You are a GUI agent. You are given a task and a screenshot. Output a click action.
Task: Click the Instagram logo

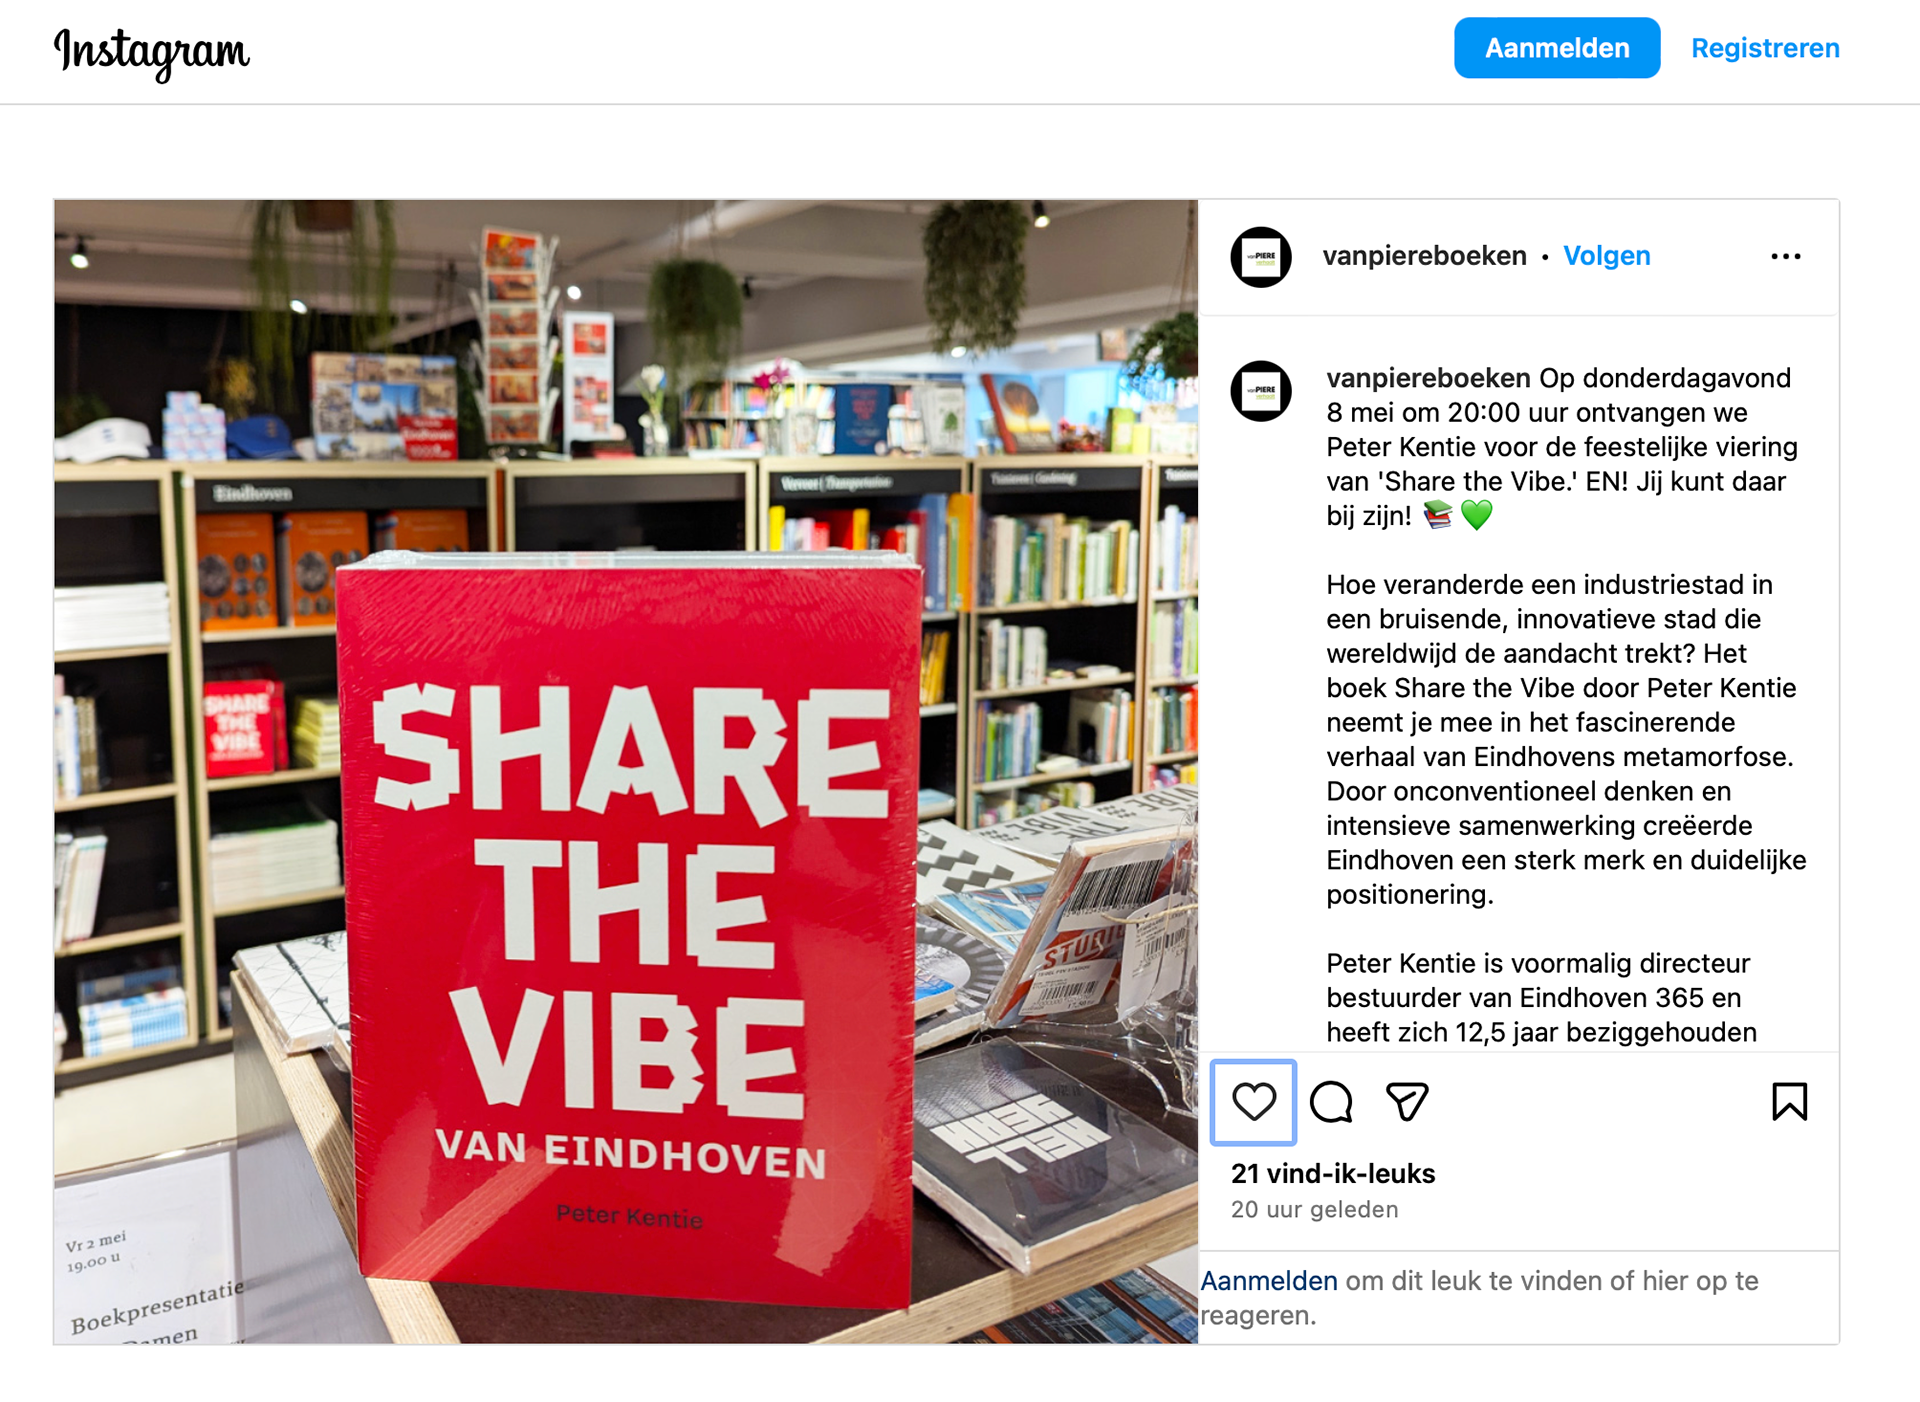152,51
